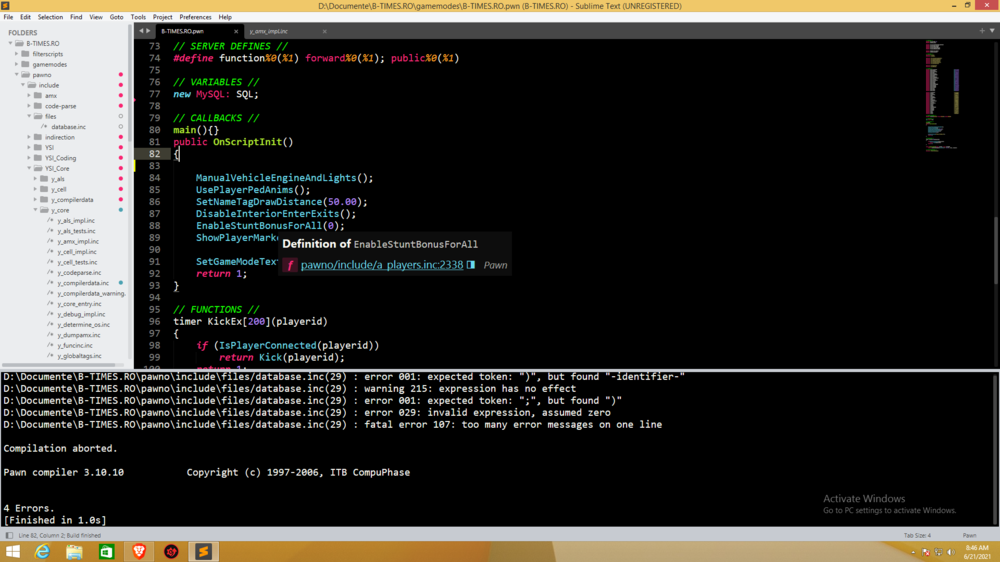Expand the gamemodes folder arrow
1000x562 pixels.
pos(17,64)
